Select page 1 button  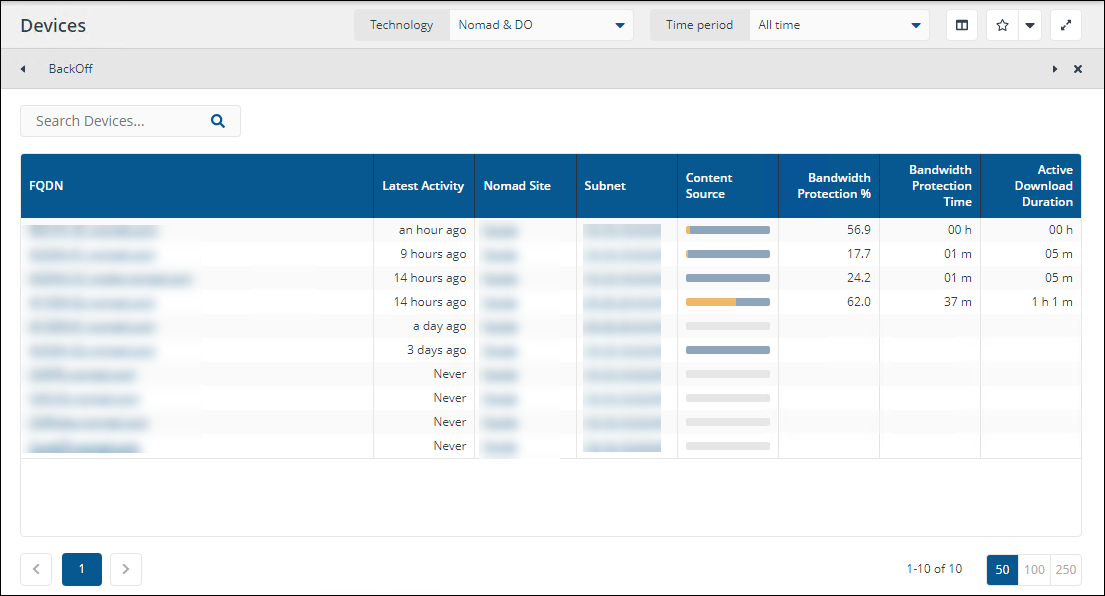[x=82, y=569]
